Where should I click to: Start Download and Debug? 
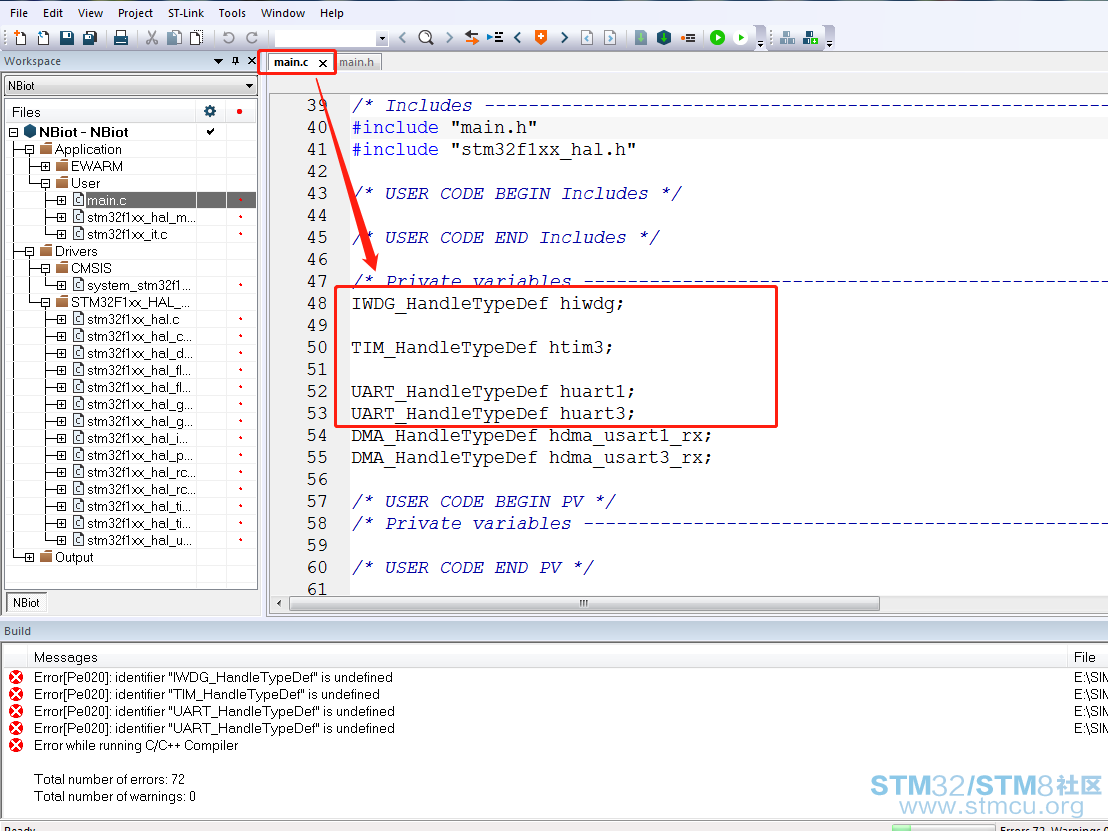[x=717, y=37]
